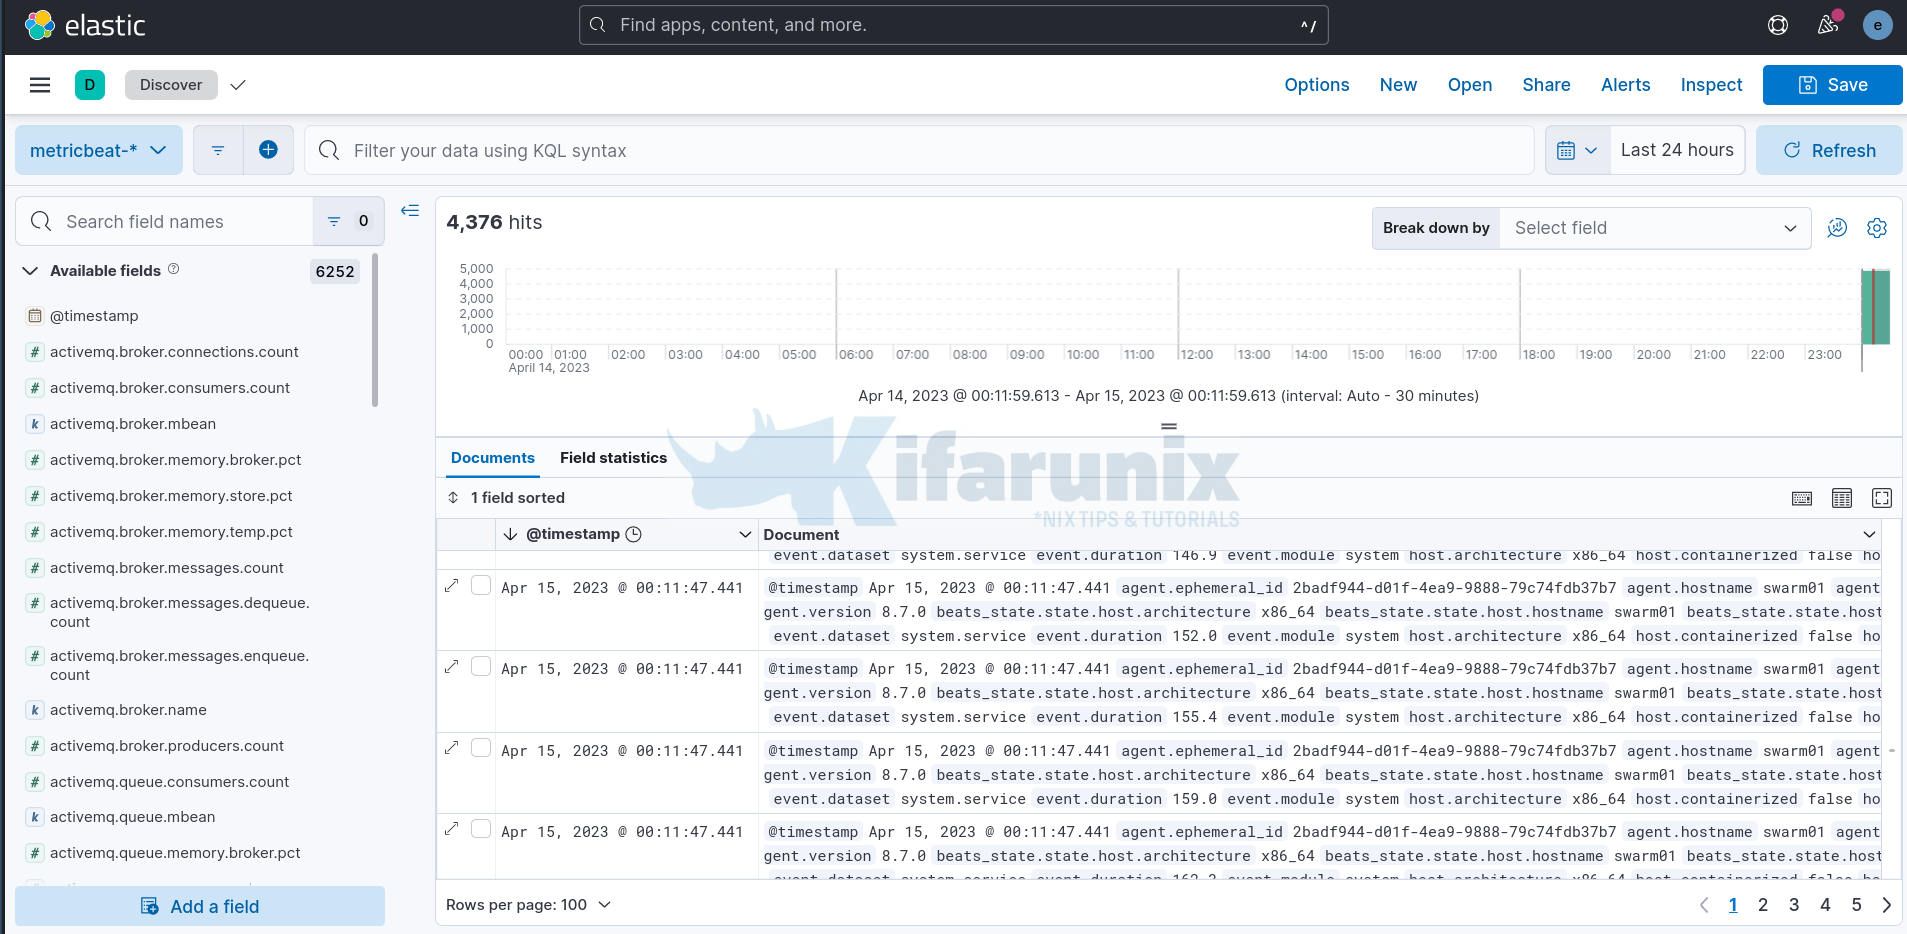Viewport: 1907px width, 934px height.
Task: Show keyboard shortcuts icon in grid toolbar
Action: click(x=1802, y=498)
